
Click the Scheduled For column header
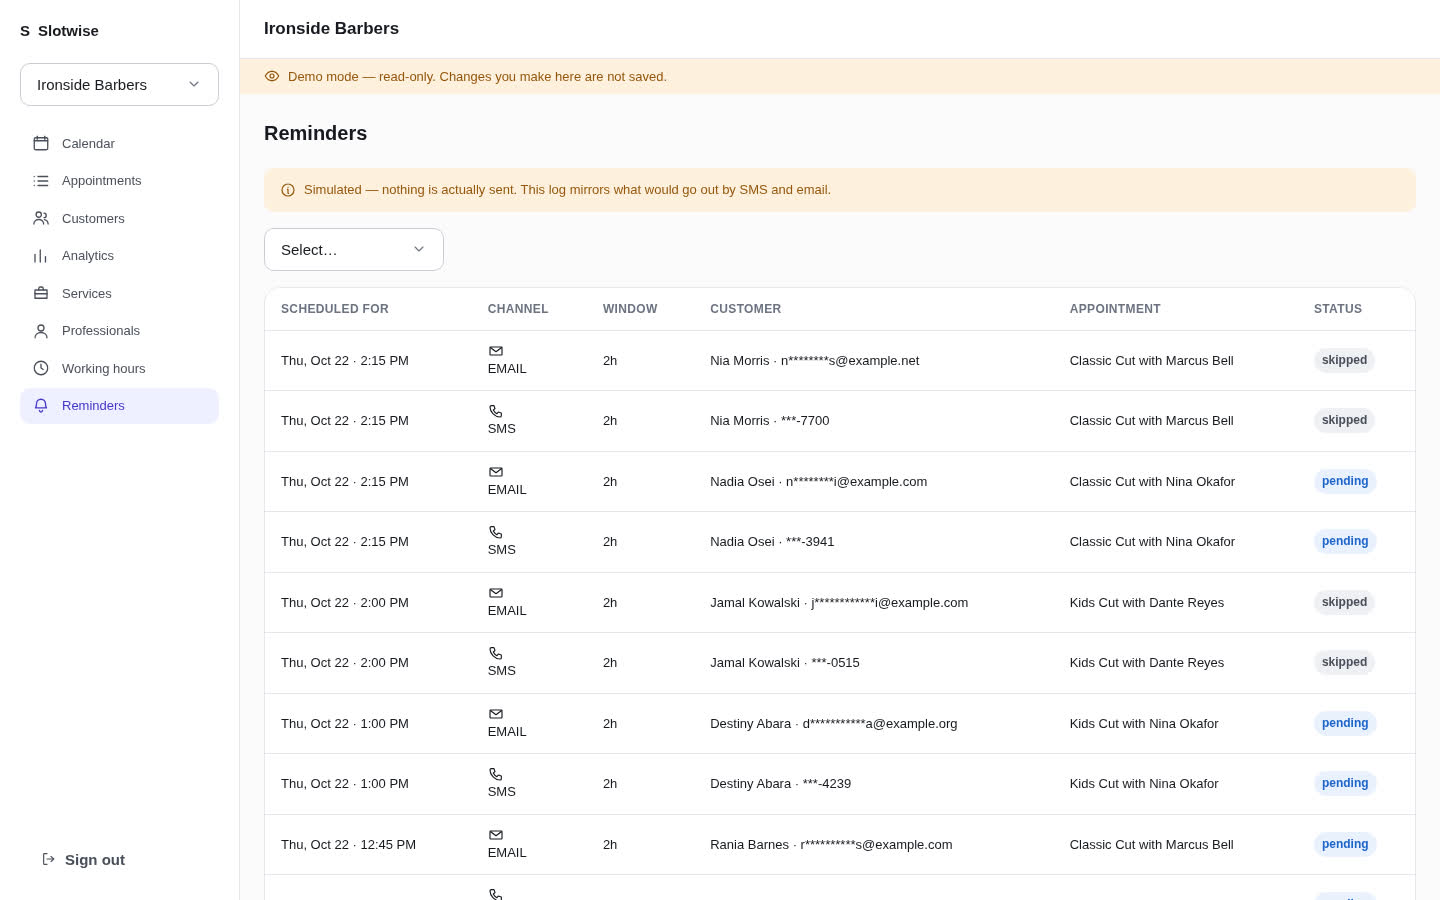tap(335, 309)
